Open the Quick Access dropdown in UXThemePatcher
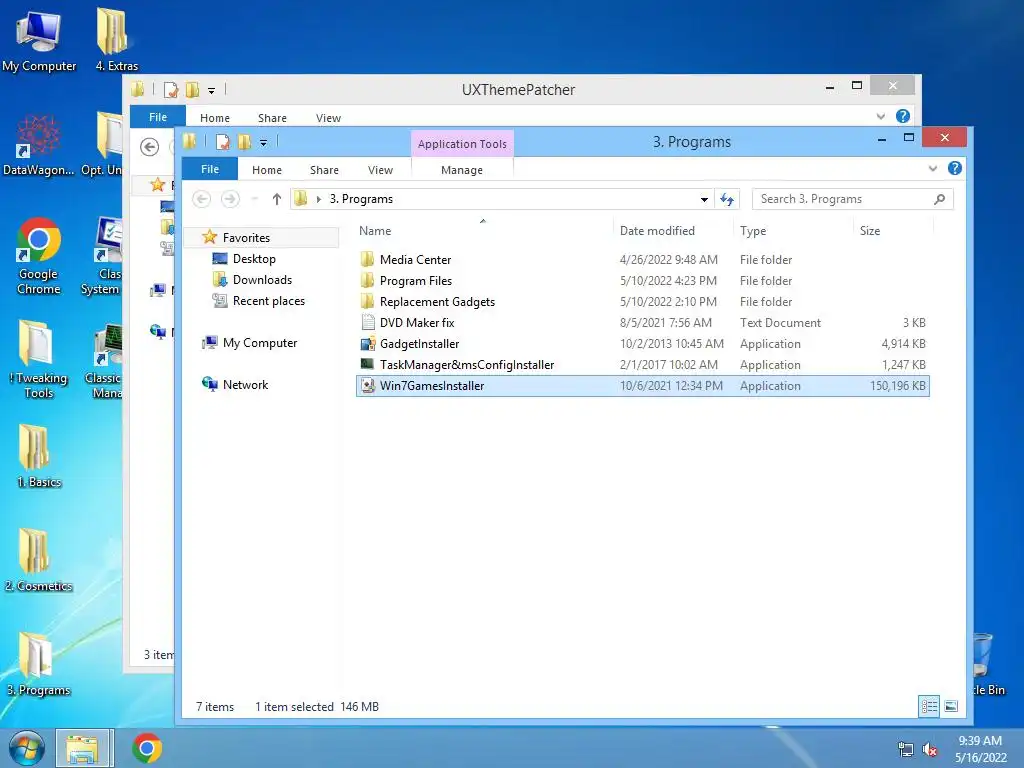The height and width of the screenshot is (768, 1024). pyautogui.click(x=212, y=91)
